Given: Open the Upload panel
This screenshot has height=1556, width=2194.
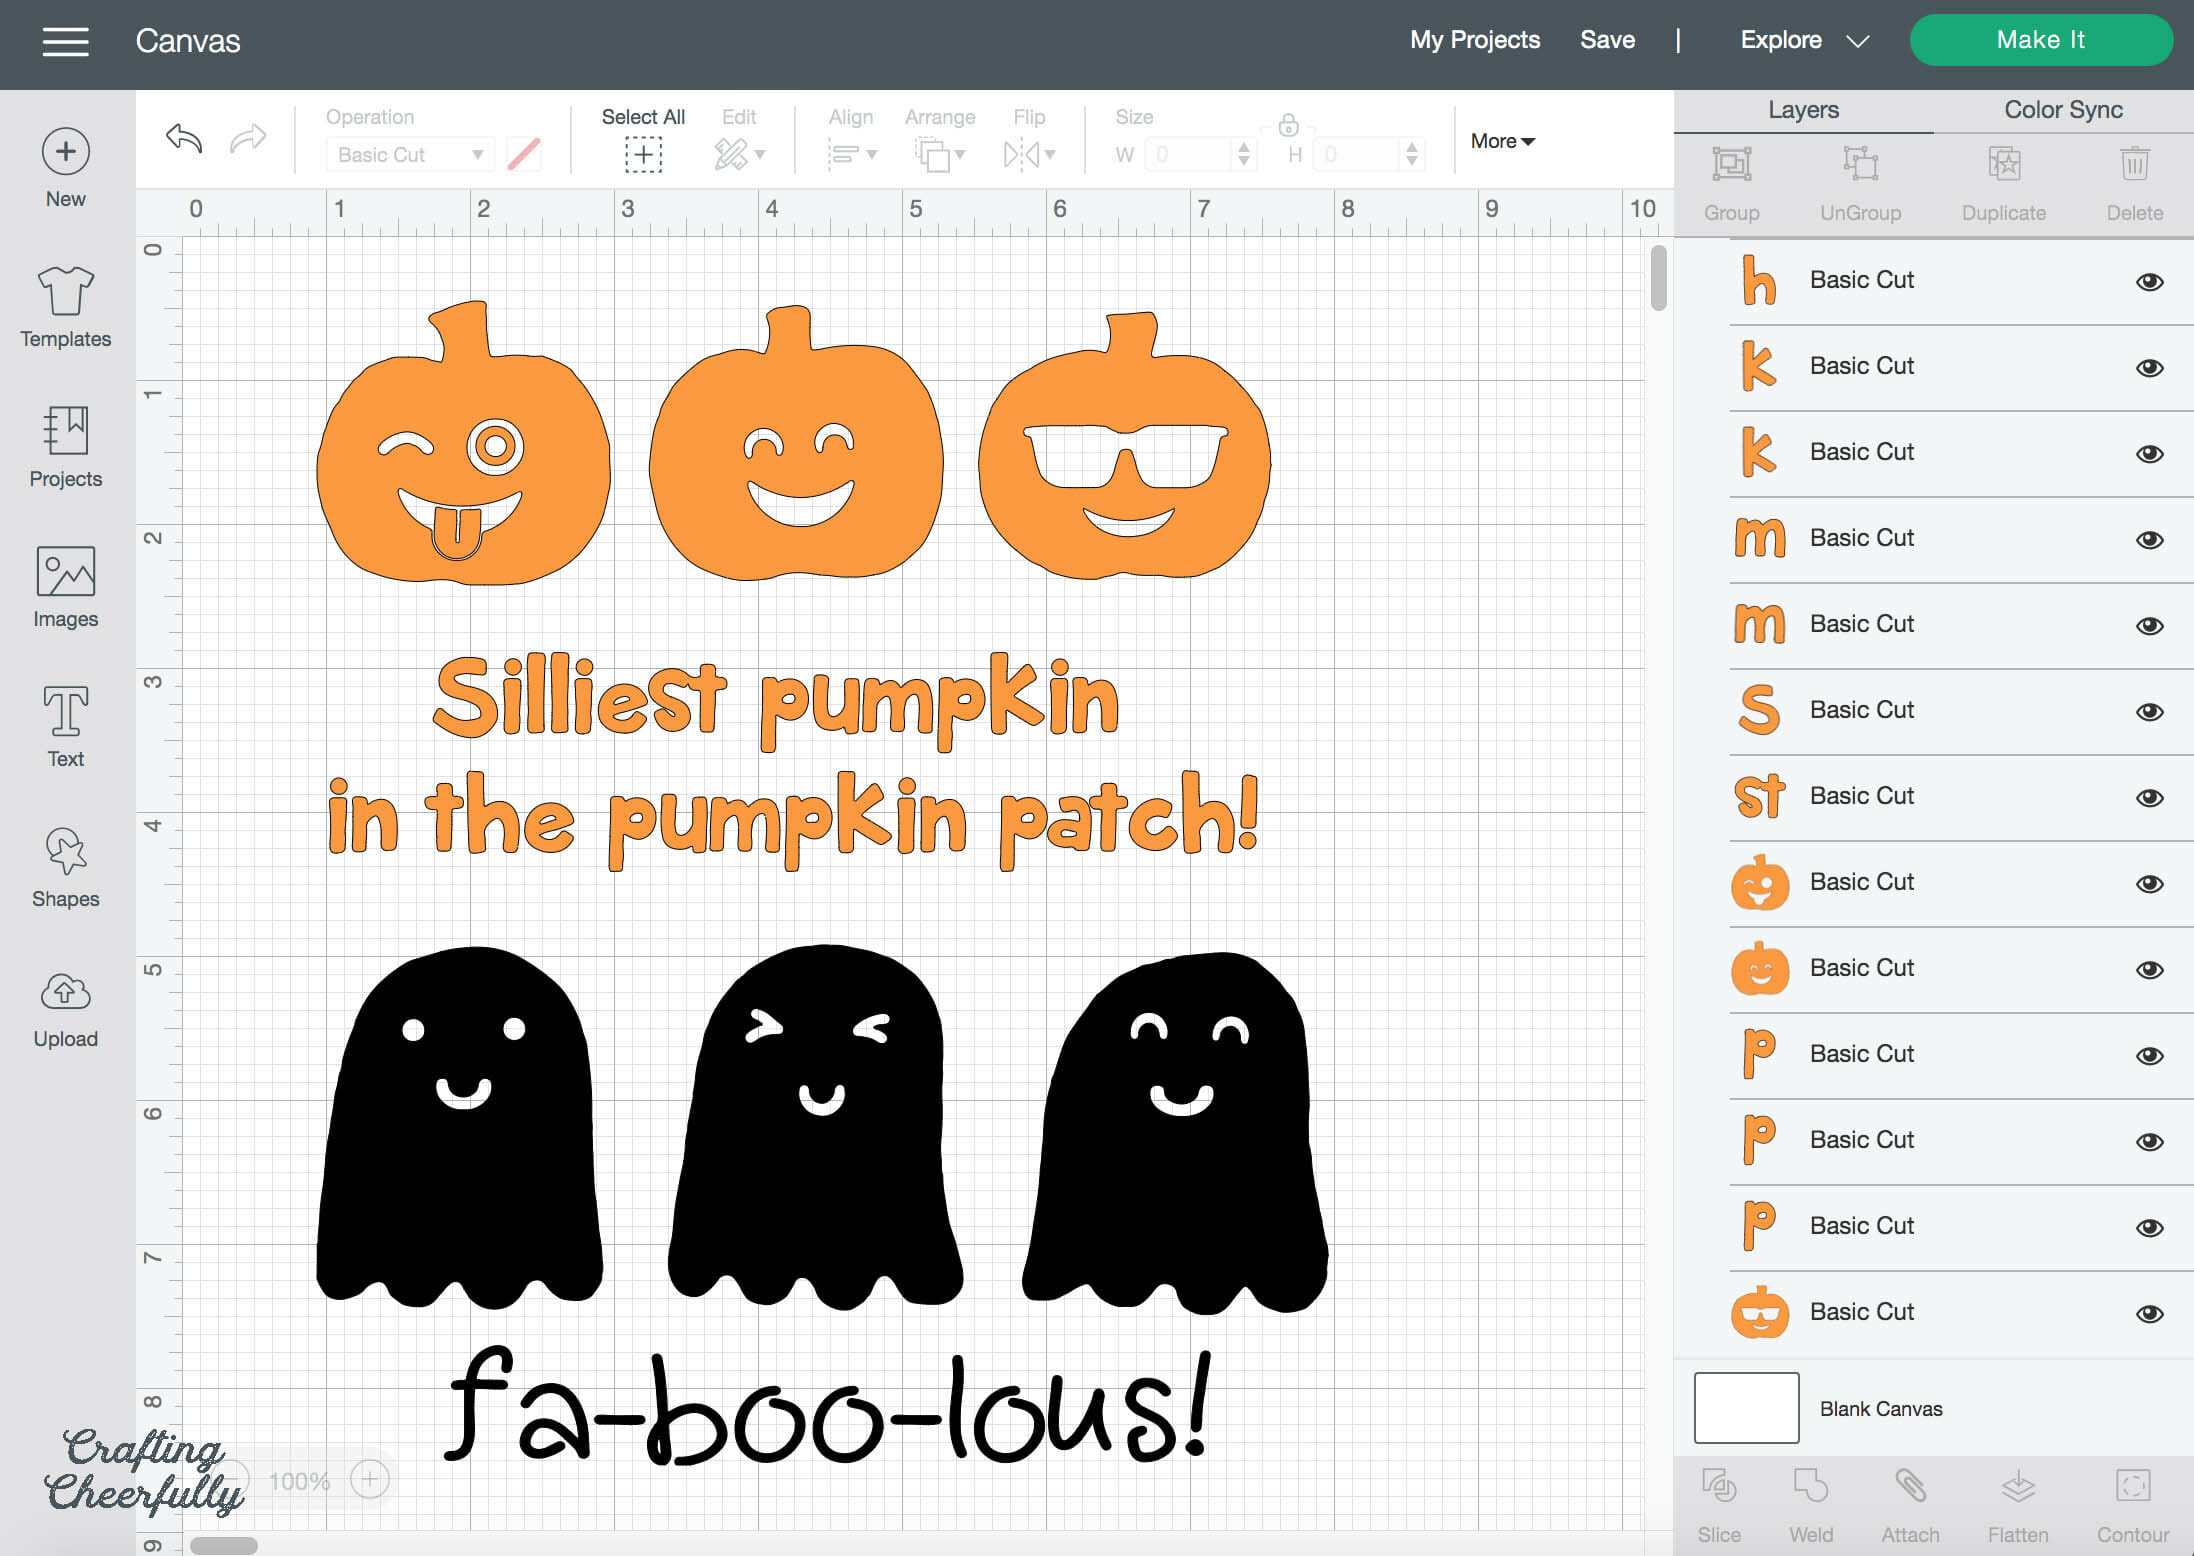Looking at the screenshot, I should point(64,1005).
